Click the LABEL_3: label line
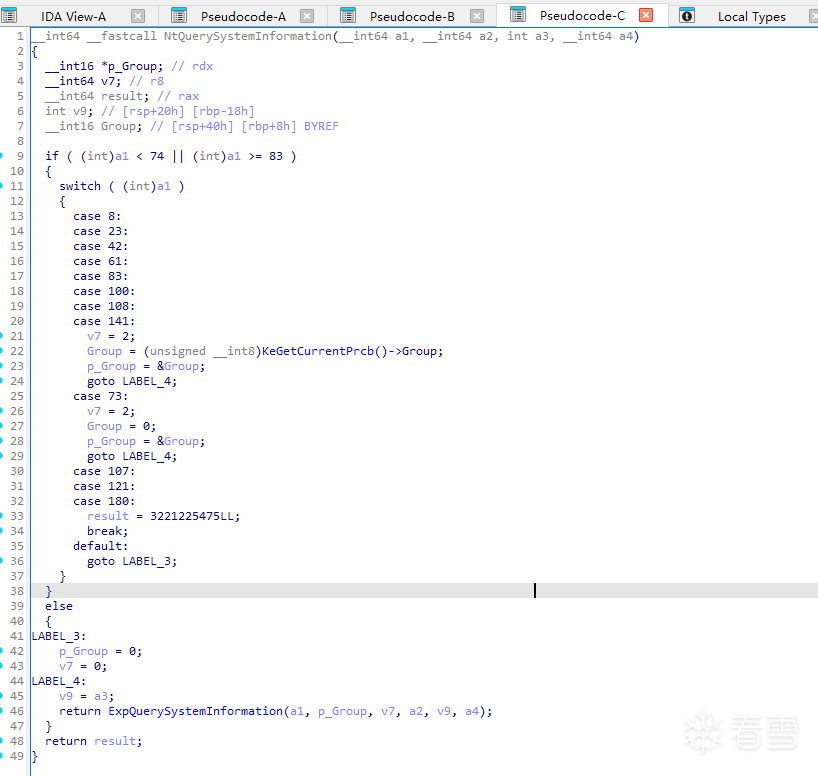 click(59, 637)
